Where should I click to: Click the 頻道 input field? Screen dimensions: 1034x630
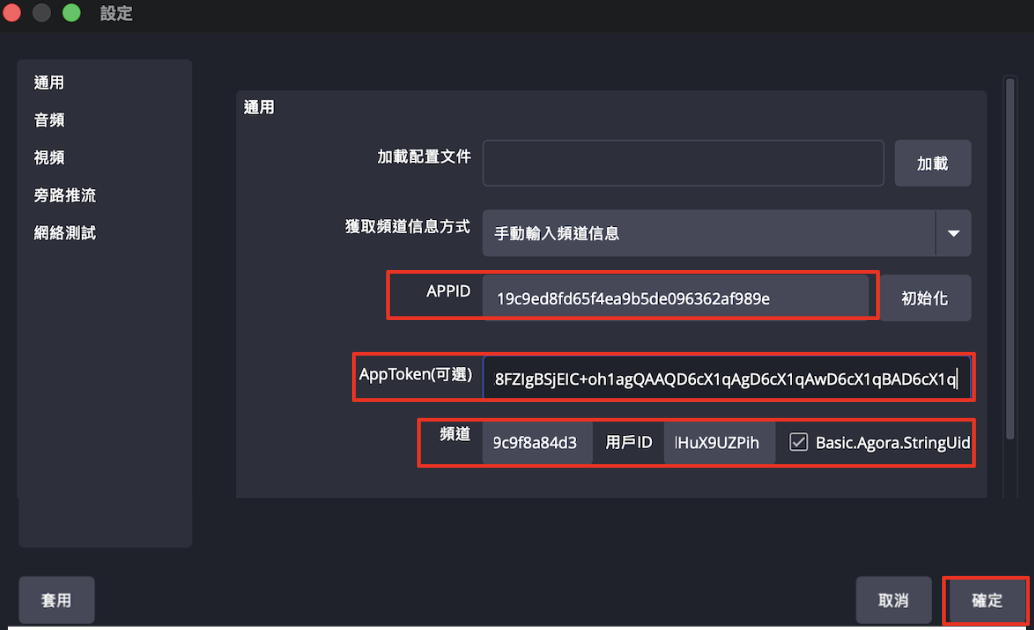pos(537,443)
